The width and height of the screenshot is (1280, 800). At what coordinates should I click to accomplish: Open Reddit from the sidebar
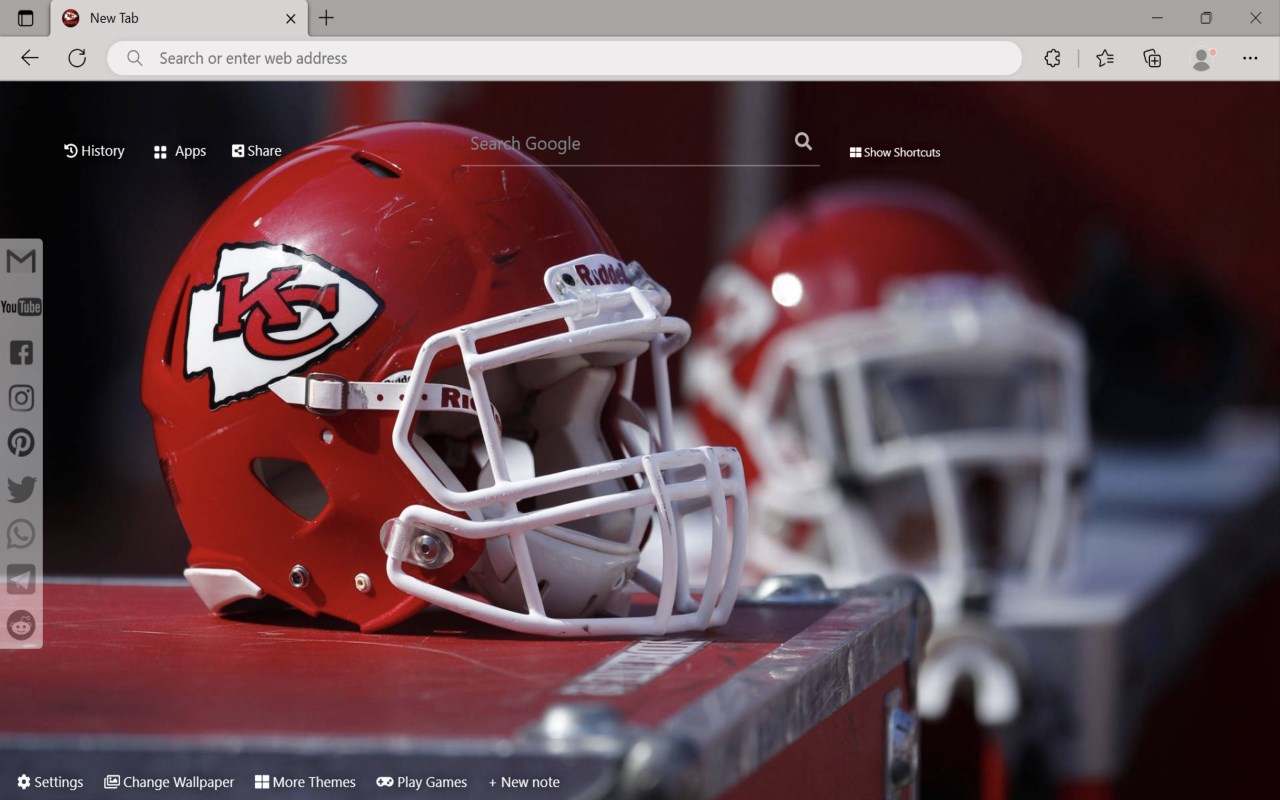click(x=21, y=625)
